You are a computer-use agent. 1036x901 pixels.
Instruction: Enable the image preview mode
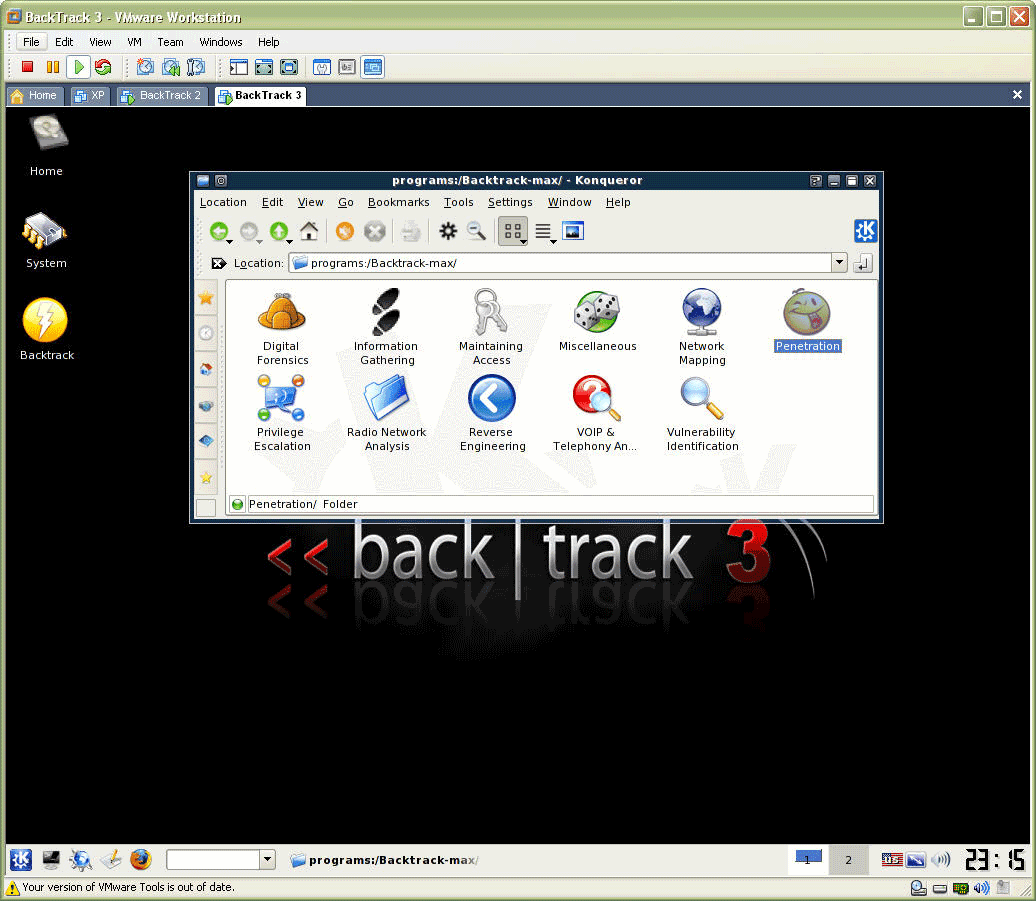pyautogui.click(x=573, y=231)
